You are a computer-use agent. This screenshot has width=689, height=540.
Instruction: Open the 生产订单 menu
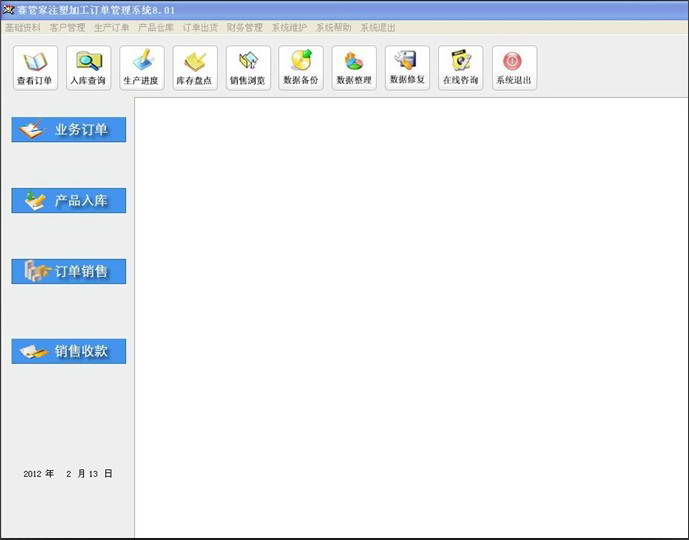coord(112,28)
